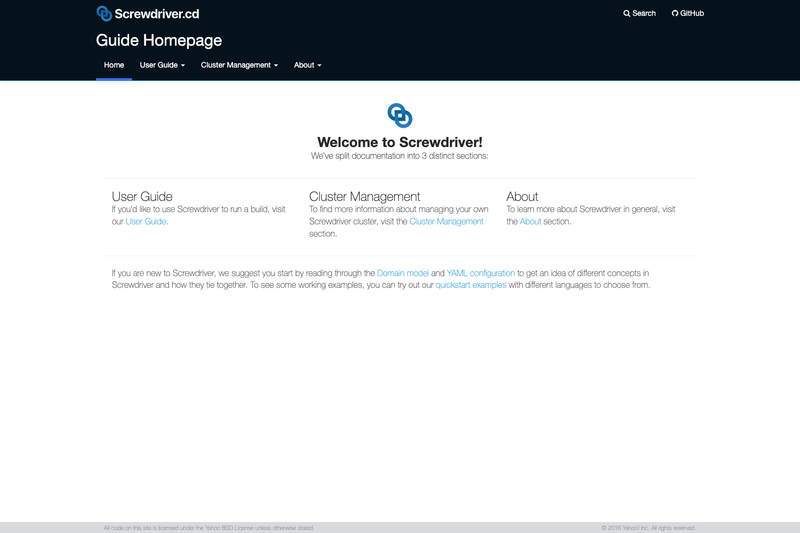The height and width of the screenshot is (533, 800).
Task: Open the quickstart examples link
Action: click(x=471, y=285)
